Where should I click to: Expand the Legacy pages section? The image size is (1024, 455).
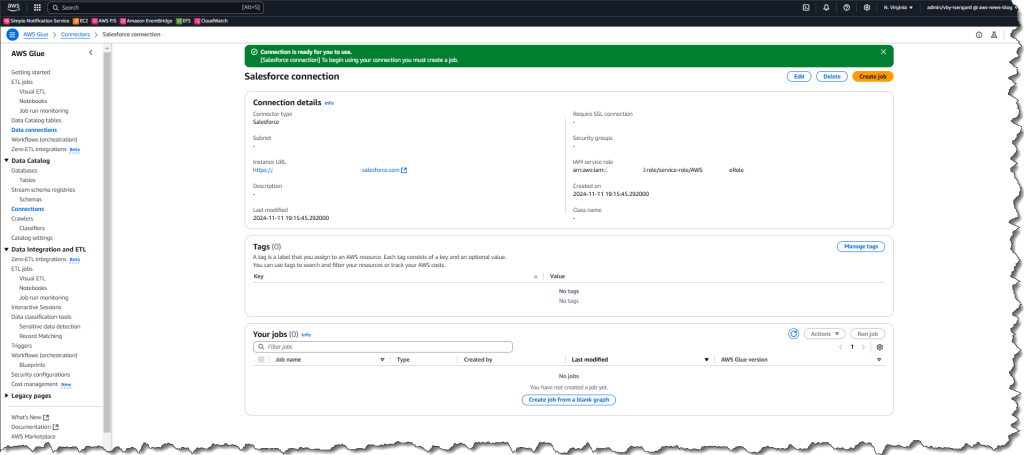pos(7,396)
